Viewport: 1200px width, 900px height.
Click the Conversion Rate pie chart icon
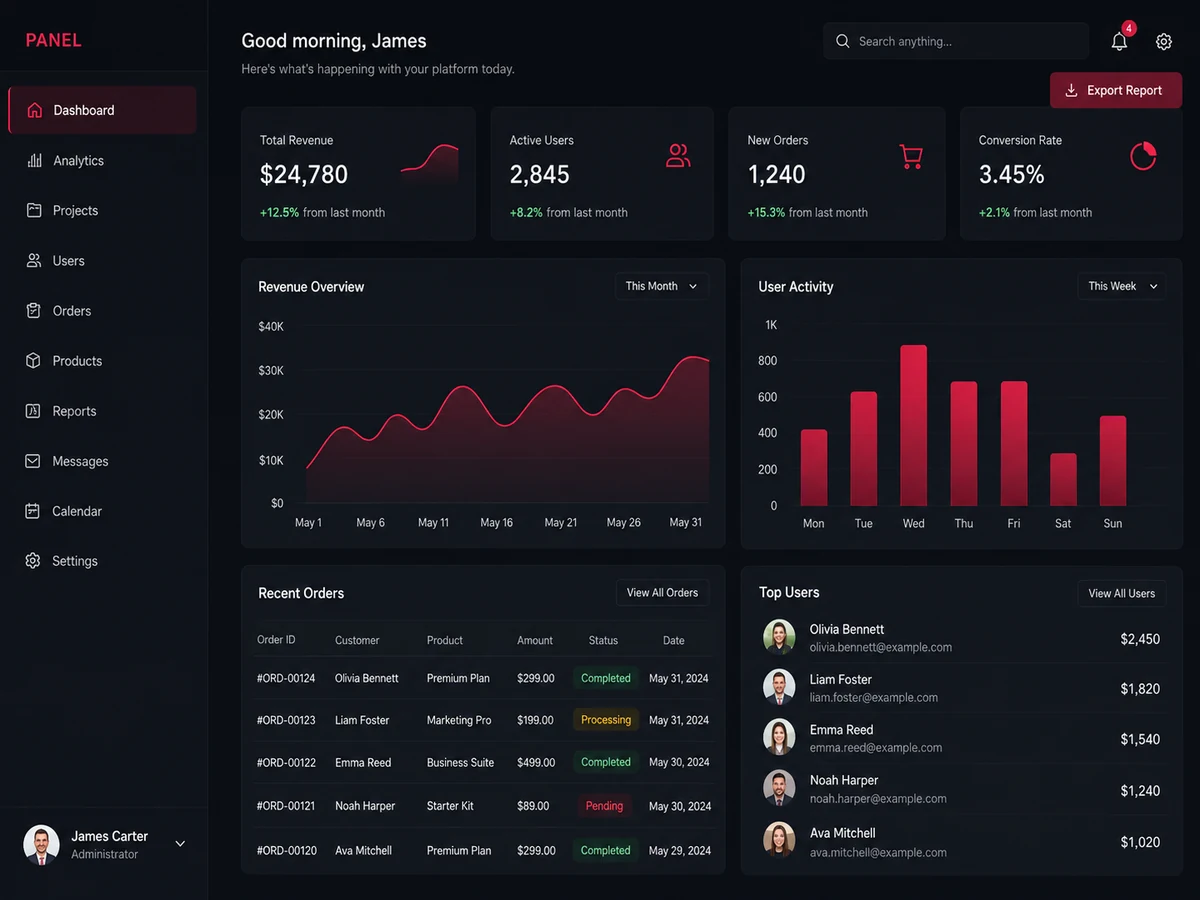(1143, 156)
